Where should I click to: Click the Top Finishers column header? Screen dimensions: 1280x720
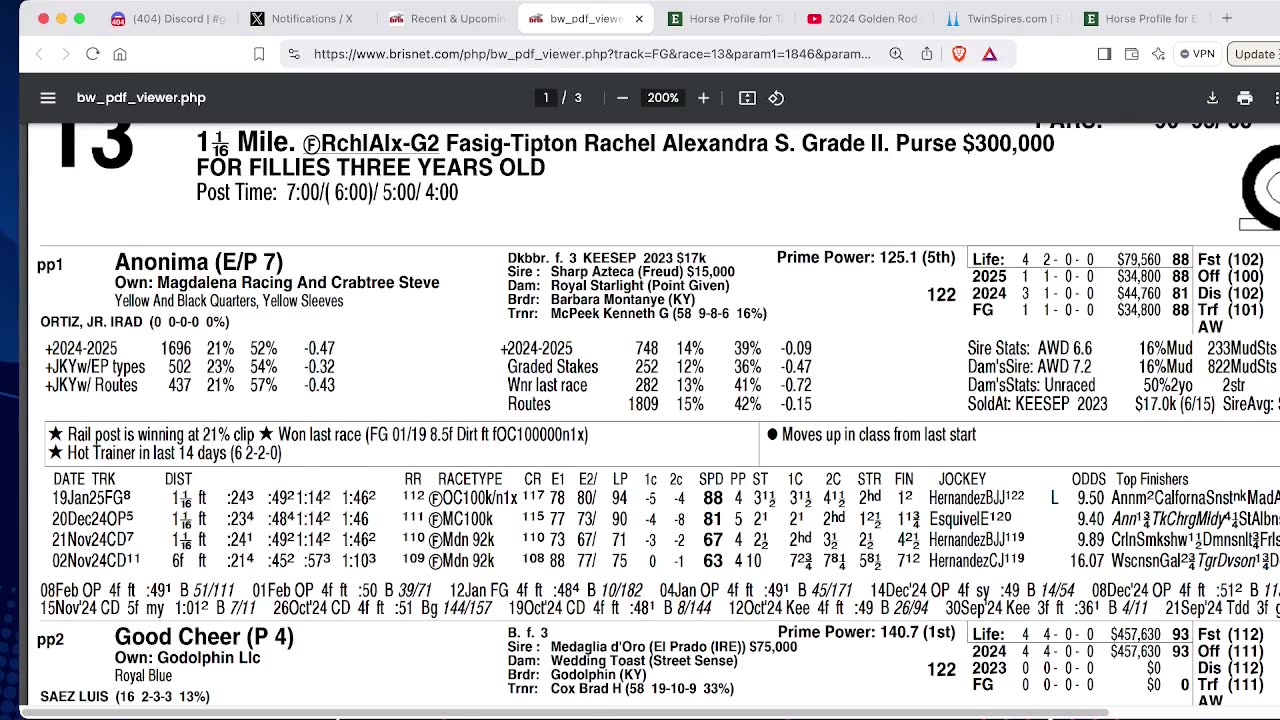point(1152,480)
